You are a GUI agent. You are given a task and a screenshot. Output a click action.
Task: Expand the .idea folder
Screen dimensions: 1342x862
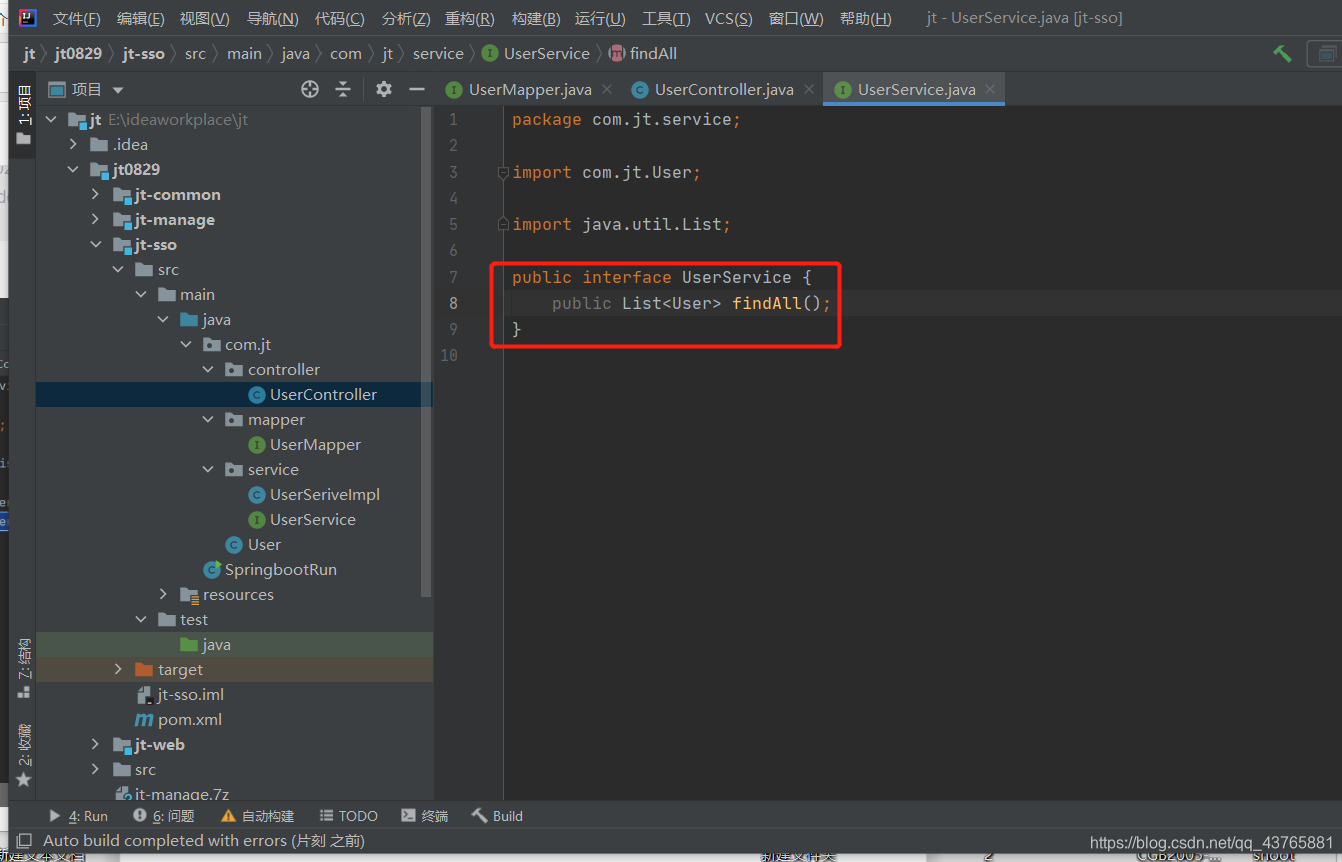pos(73,144)
